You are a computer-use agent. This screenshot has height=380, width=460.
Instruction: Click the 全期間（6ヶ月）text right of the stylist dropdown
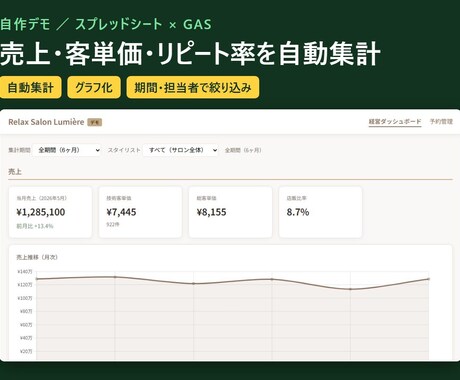click(x=243, y=150)
